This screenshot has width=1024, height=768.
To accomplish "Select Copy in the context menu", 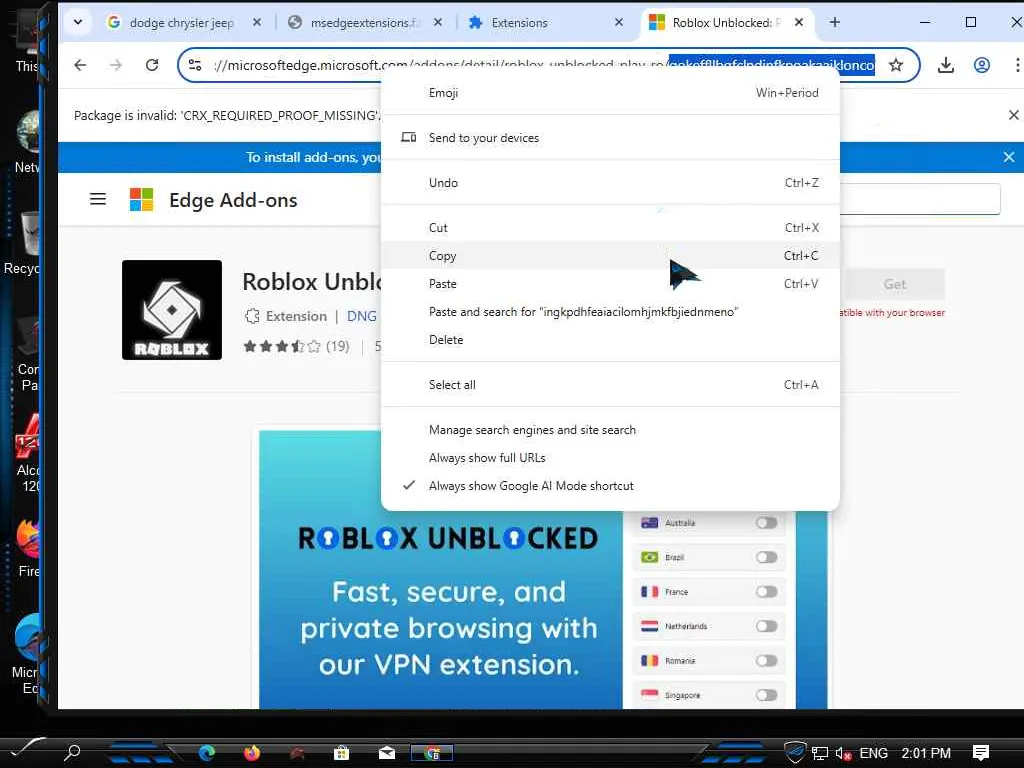I will [610, 256].
